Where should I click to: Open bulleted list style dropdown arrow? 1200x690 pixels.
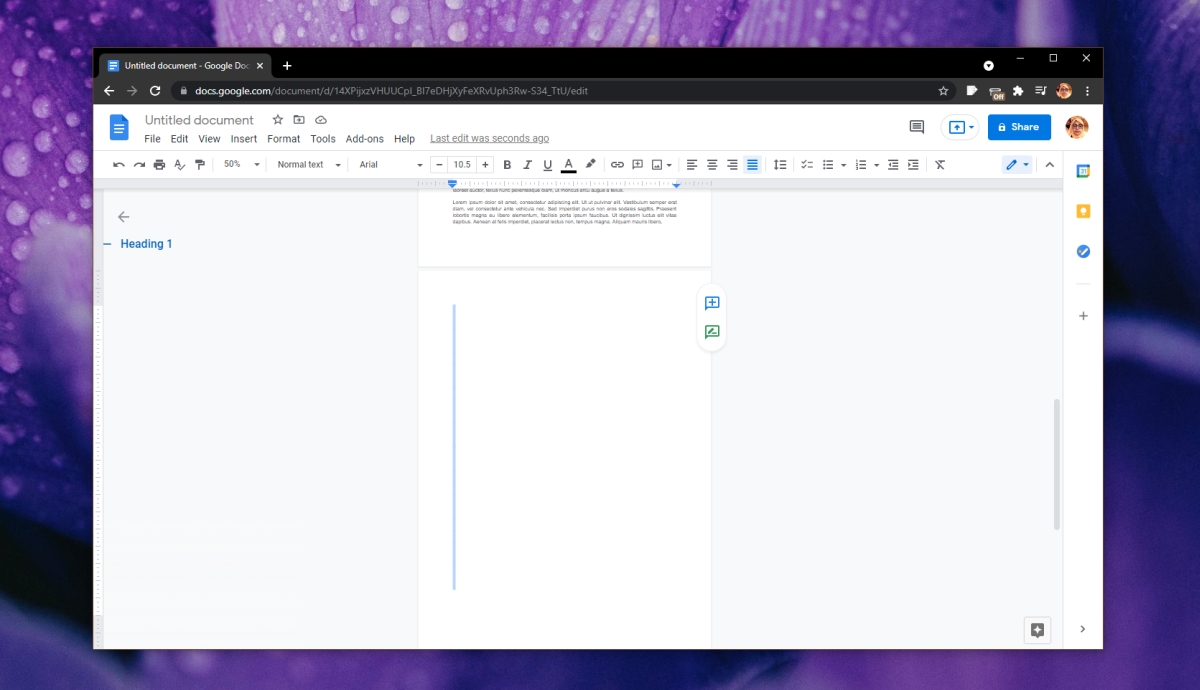click(x=843, y=165)
